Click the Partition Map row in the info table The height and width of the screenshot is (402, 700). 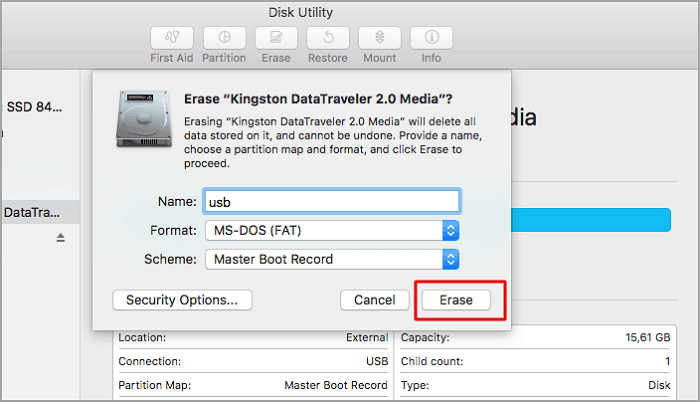(x=252, y=384)
